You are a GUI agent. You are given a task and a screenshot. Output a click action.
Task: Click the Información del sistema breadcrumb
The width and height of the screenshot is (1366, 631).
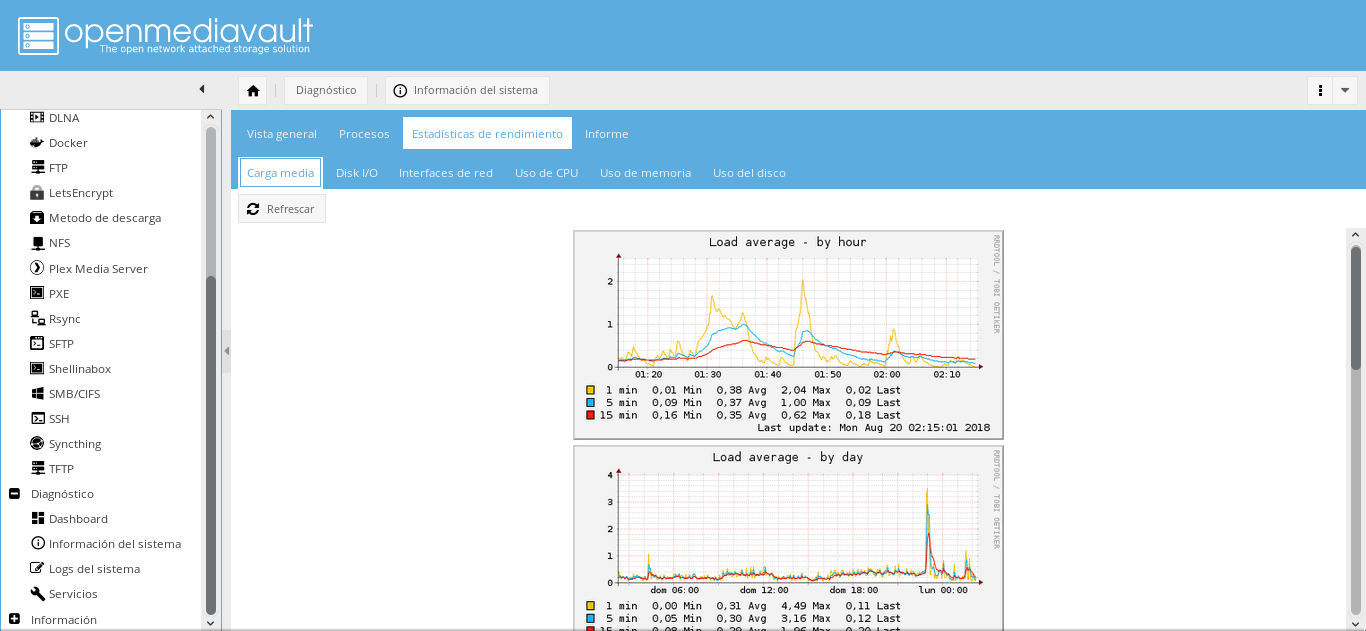coord(467,90)
